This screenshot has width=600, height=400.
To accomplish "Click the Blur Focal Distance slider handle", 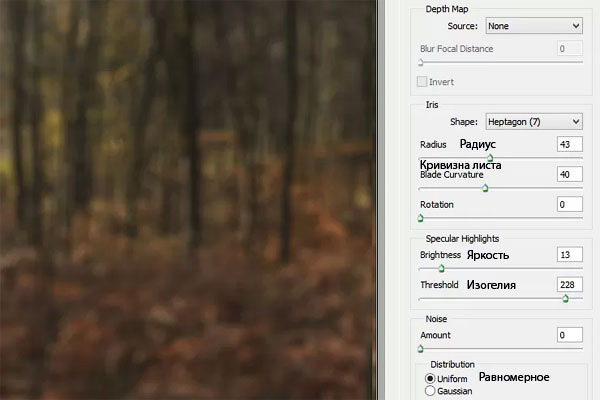I will coord(421,62).
